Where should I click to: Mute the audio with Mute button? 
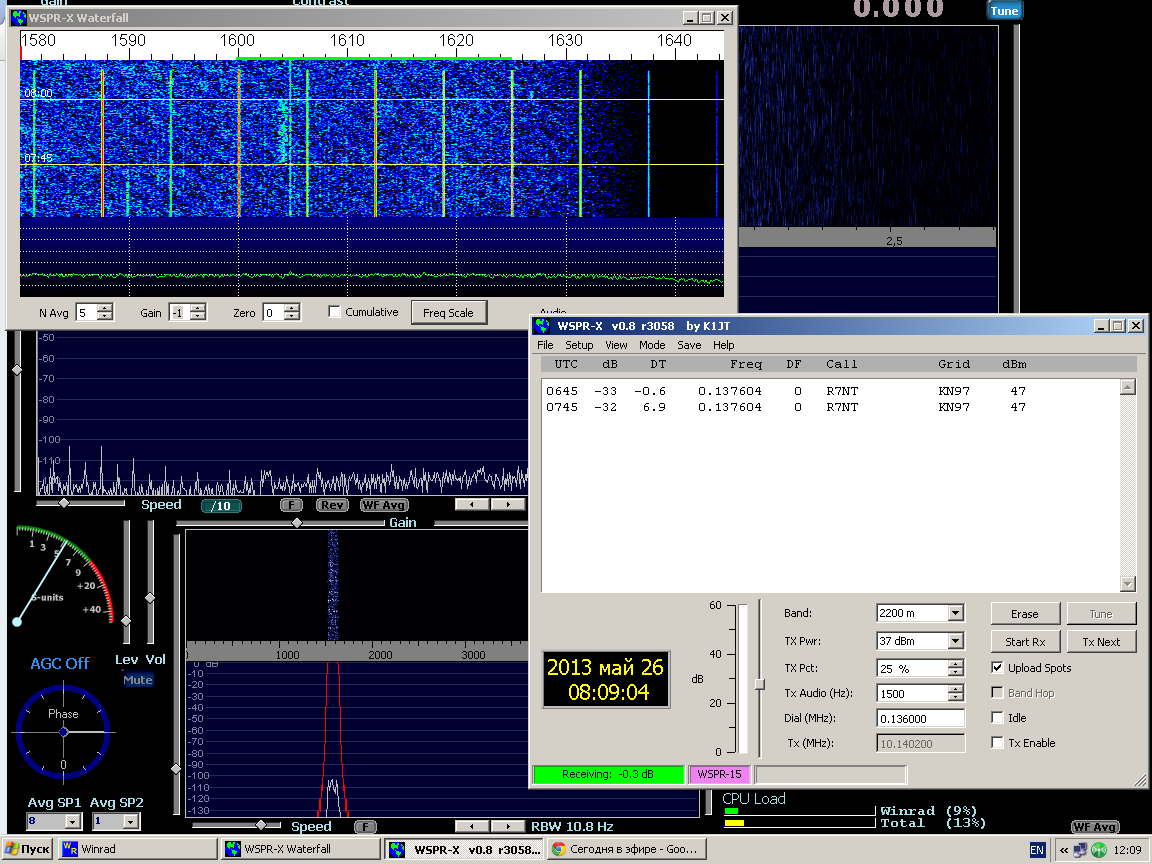click(x=138, y=680)
